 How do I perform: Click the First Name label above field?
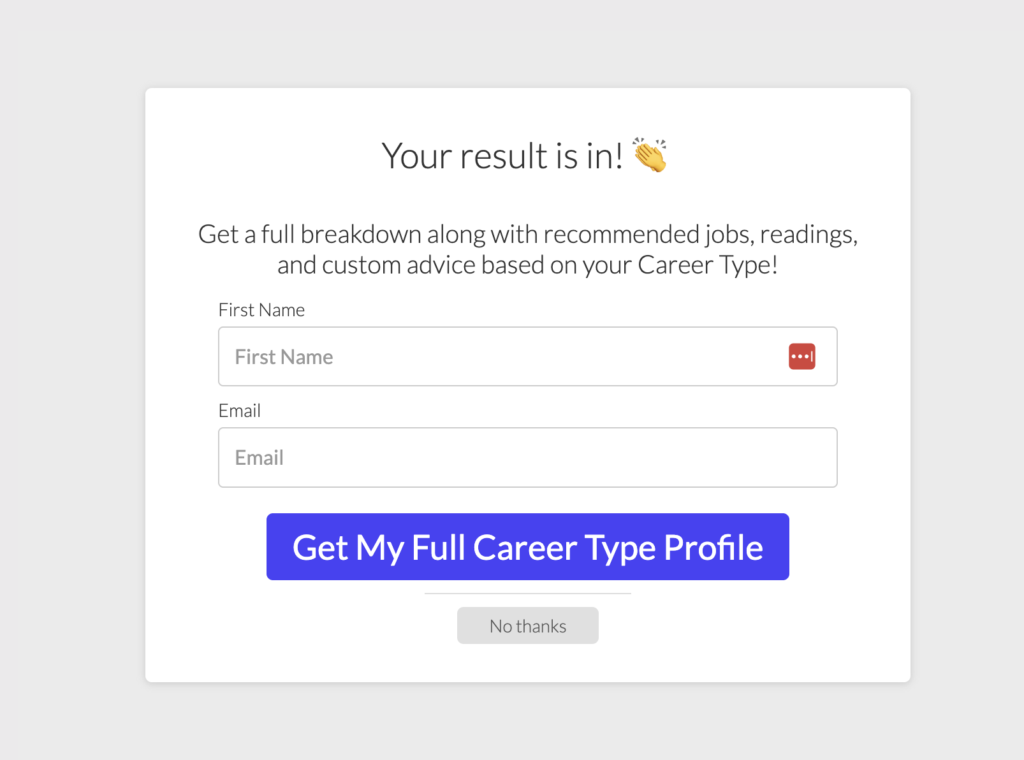261,310
